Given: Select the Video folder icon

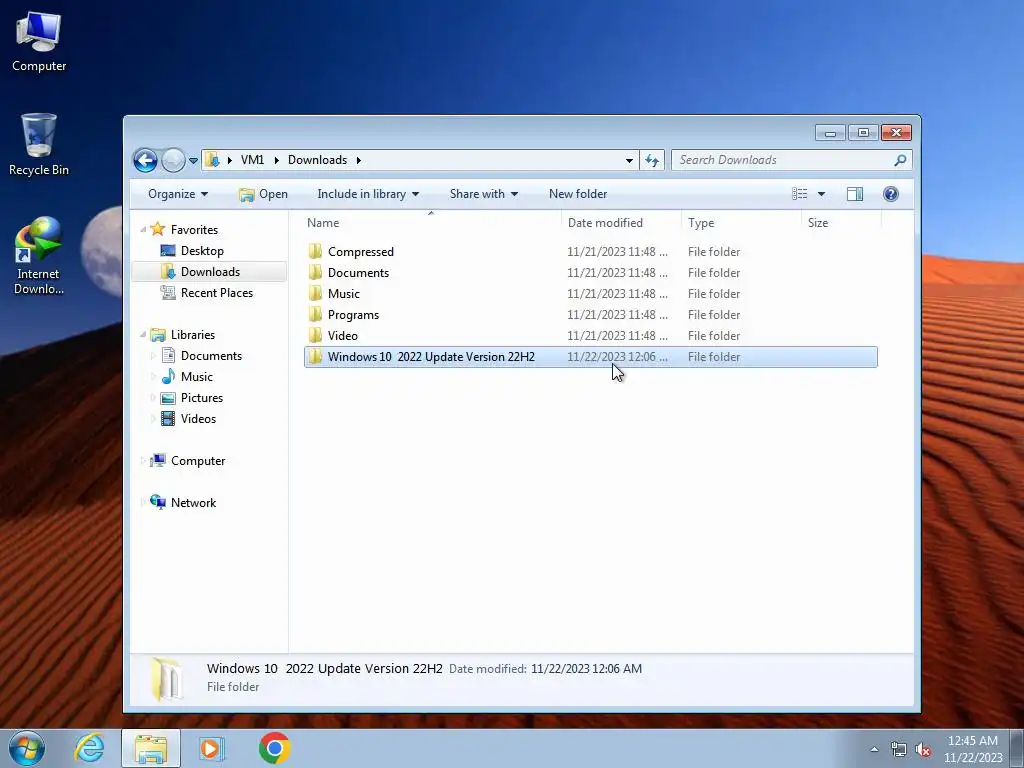Looking at the screenshot, I should pos(315,336).
